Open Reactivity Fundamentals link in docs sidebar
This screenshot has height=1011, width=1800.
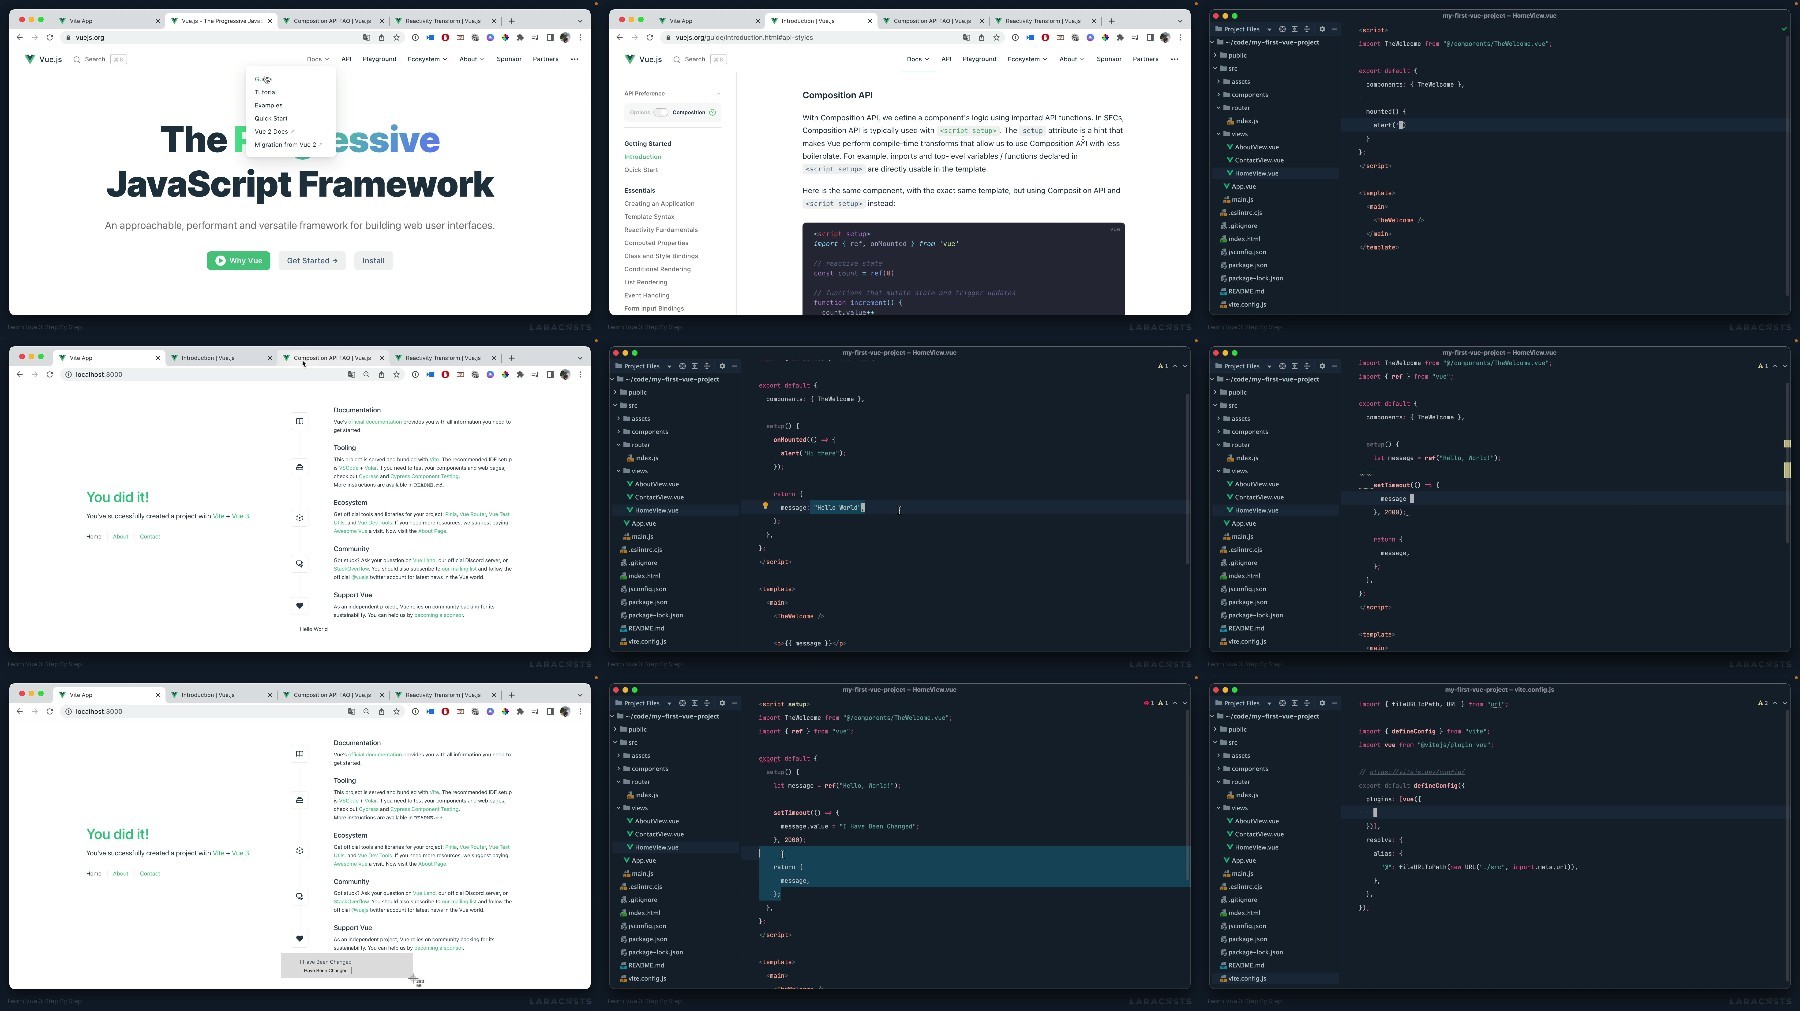pyautogui.click(x=661, y=229)
